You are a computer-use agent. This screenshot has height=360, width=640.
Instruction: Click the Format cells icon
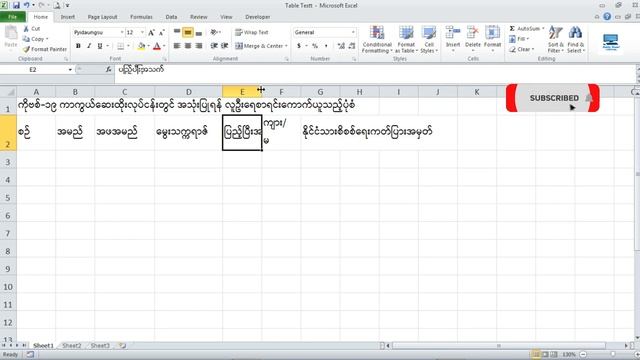pos(493,33)
